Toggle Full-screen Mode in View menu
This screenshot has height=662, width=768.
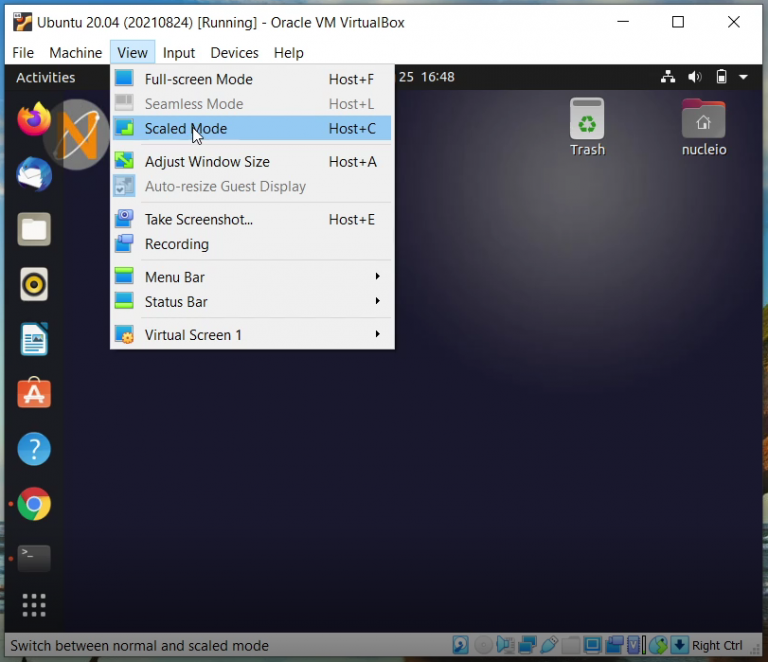tap(198, 79)
